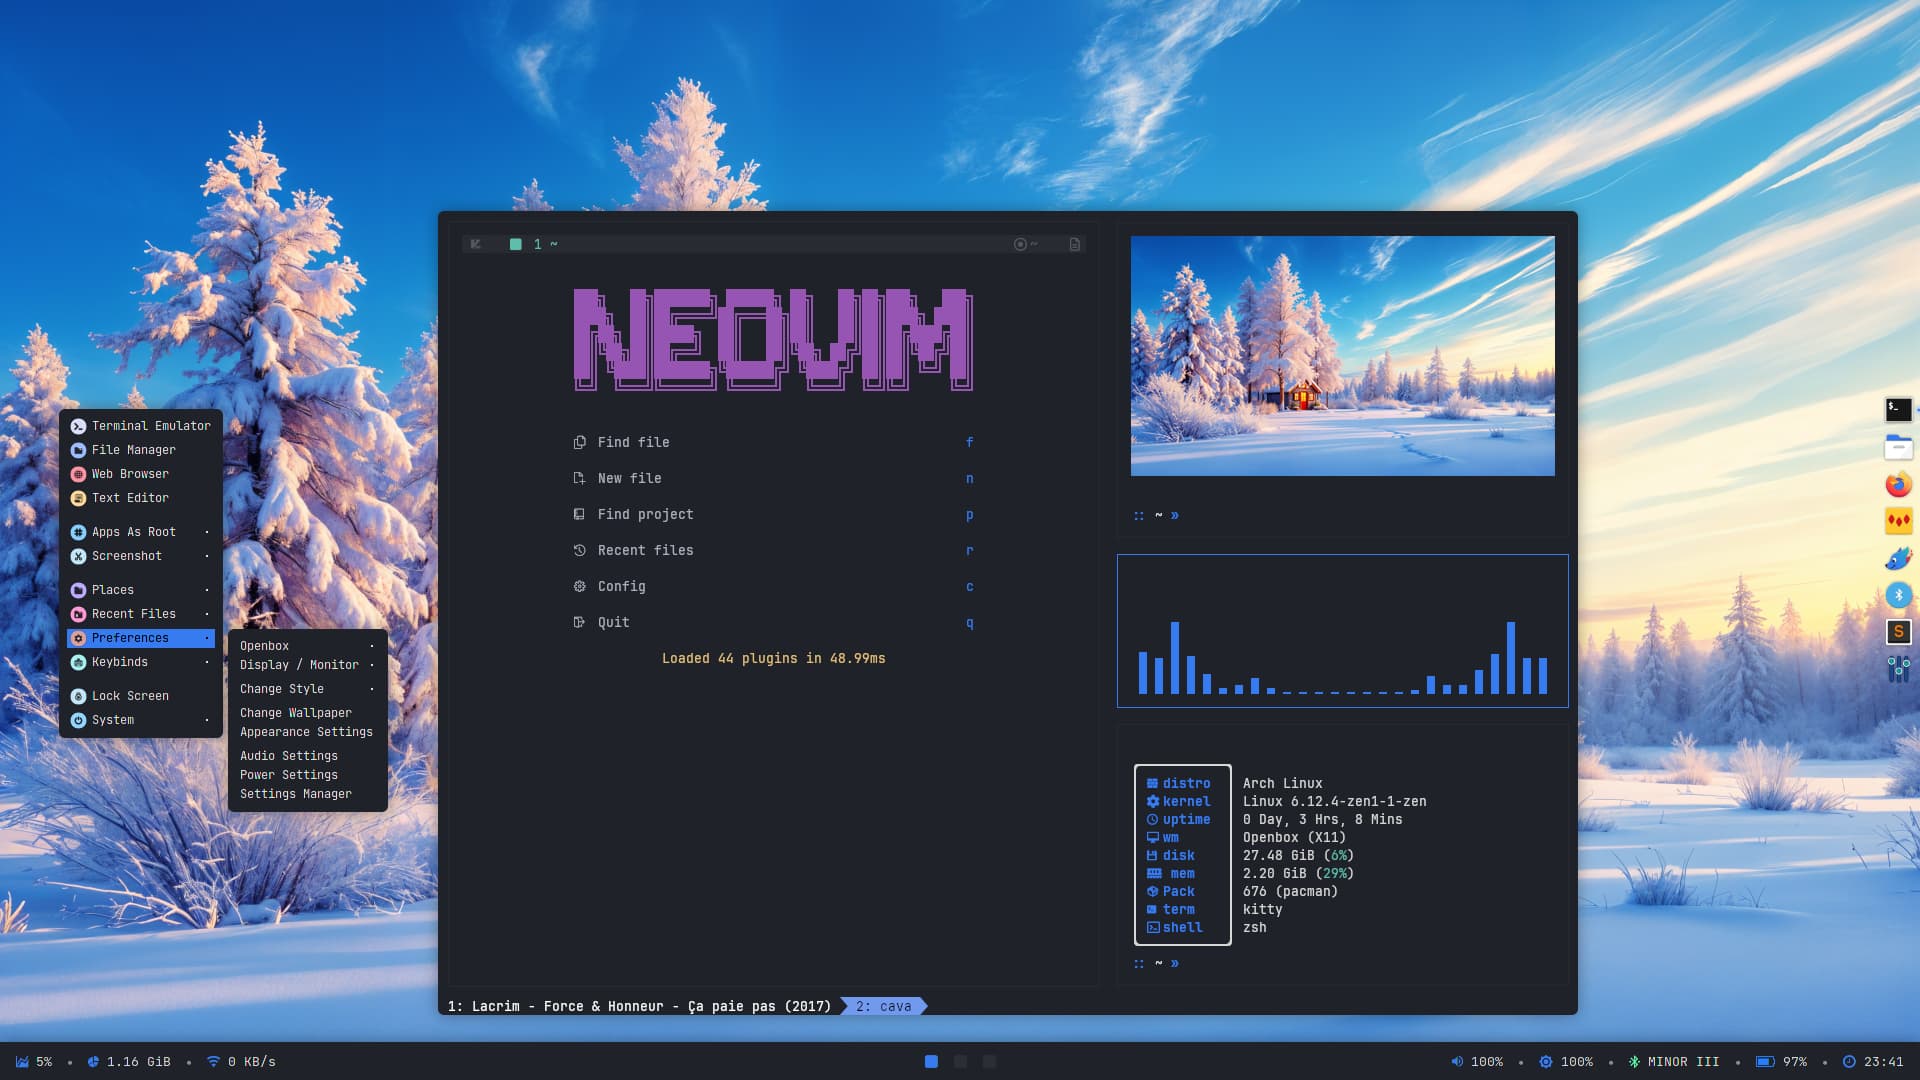The width and height of the screenshot is (1920, 1080).
Task: Click the "MINOR III" Bluetooth device label
Action: (1683, 1062)
